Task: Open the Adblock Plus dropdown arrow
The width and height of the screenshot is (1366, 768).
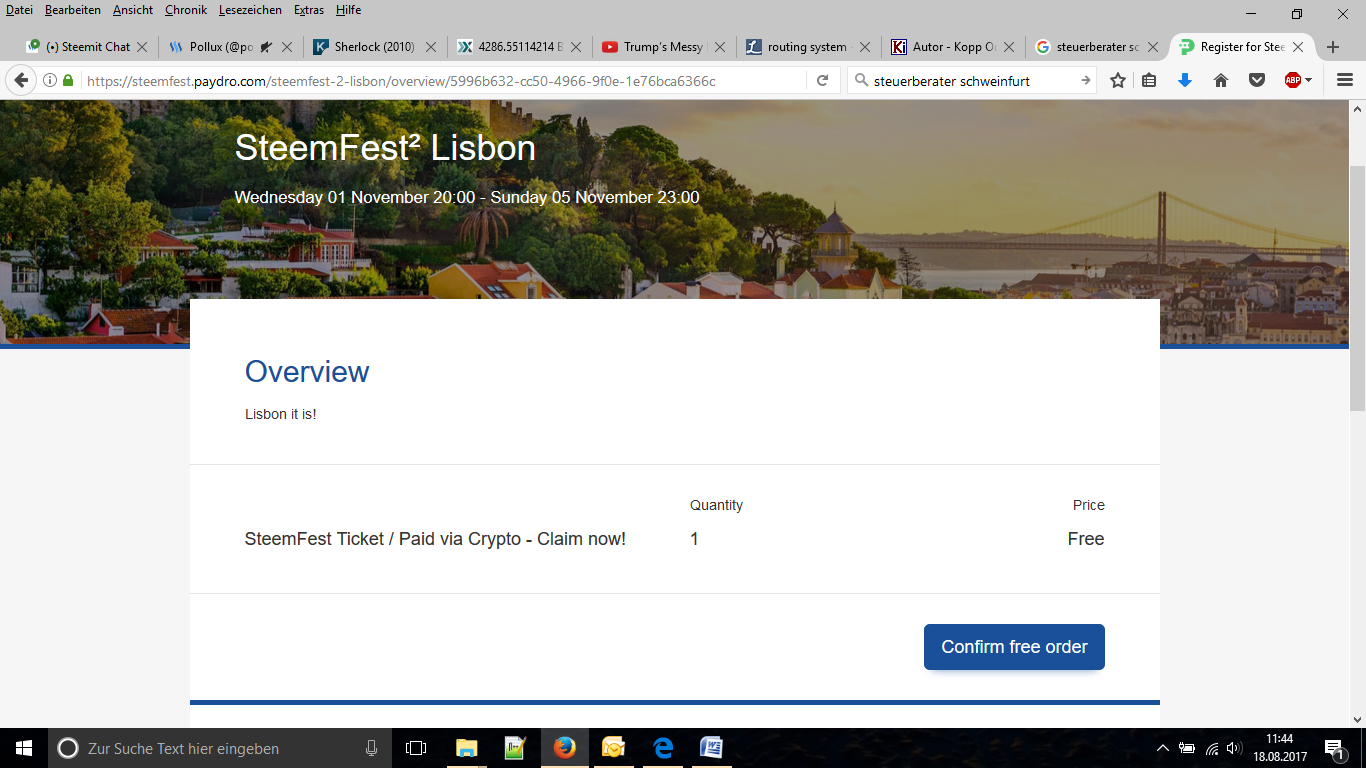Action: (1309, 81)
